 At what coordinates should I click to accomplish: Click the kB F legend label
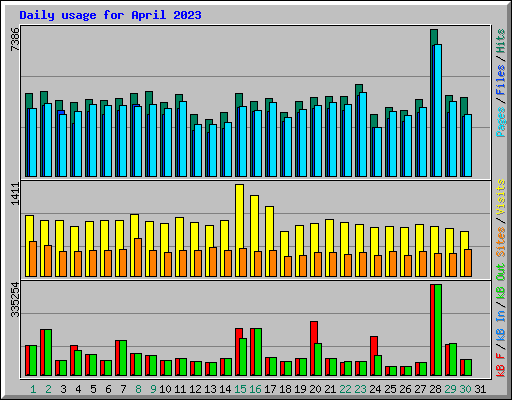[501, 365]
